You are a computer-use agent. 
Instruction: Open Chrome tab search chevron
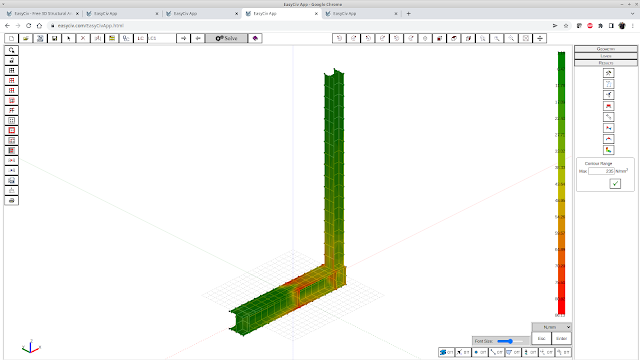point(633,13)
